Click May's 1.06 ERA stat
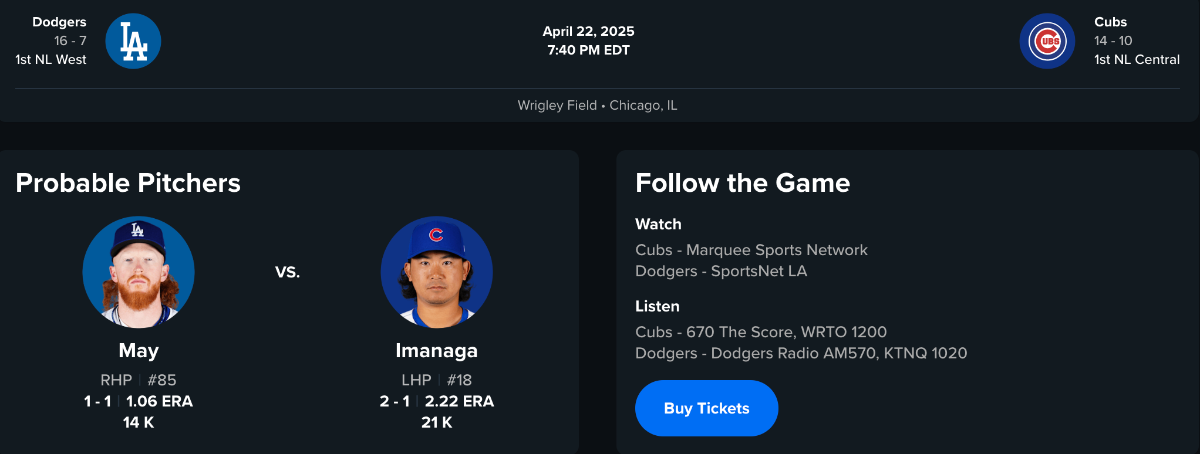This screenshot has width=1200, height=454. coord(159,401)
